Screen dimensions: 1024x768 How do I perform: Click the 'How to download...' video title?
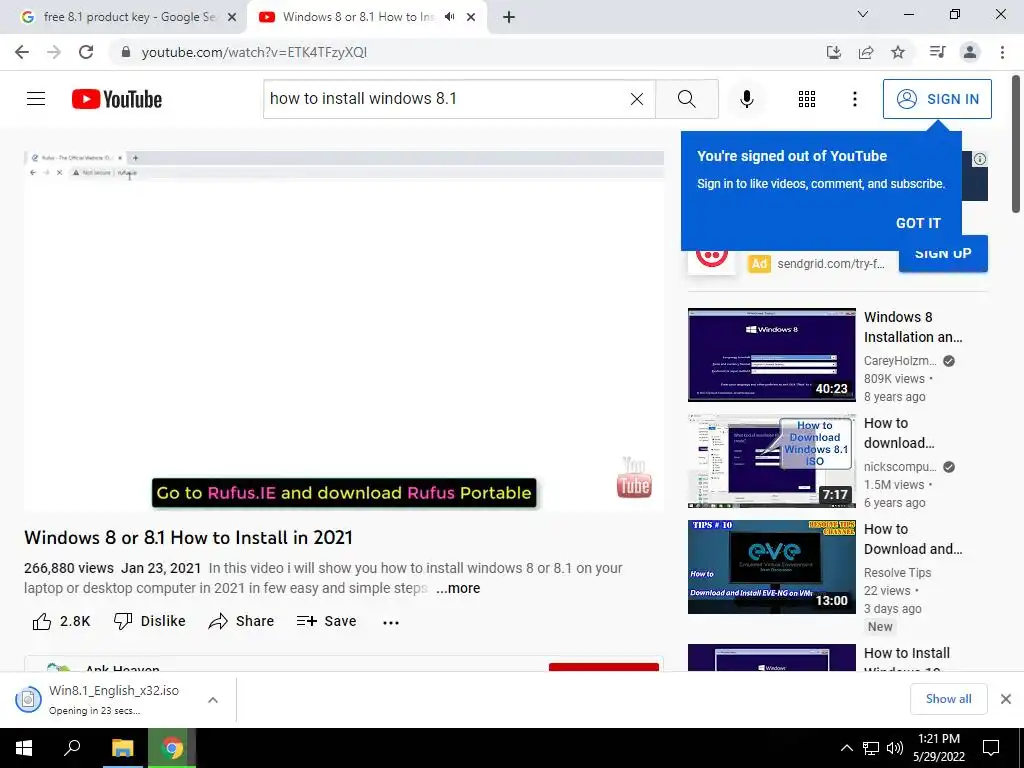point(899,433)
